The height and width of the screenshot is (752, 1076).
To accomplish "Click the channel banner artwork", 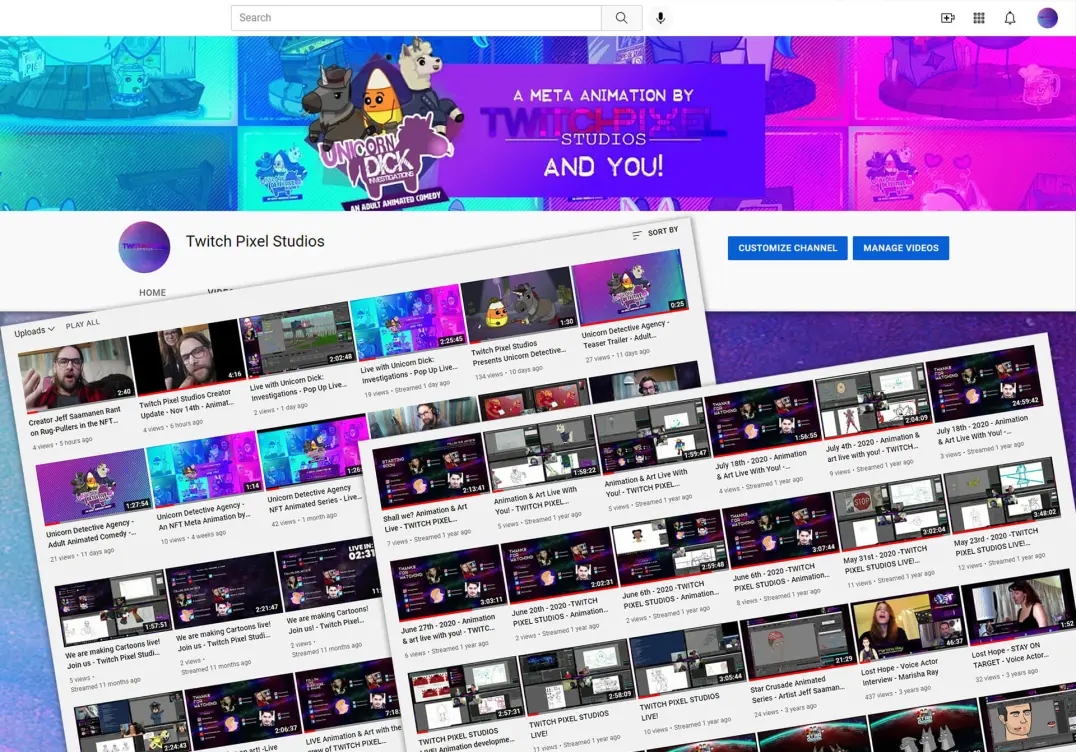I will 538,124.
